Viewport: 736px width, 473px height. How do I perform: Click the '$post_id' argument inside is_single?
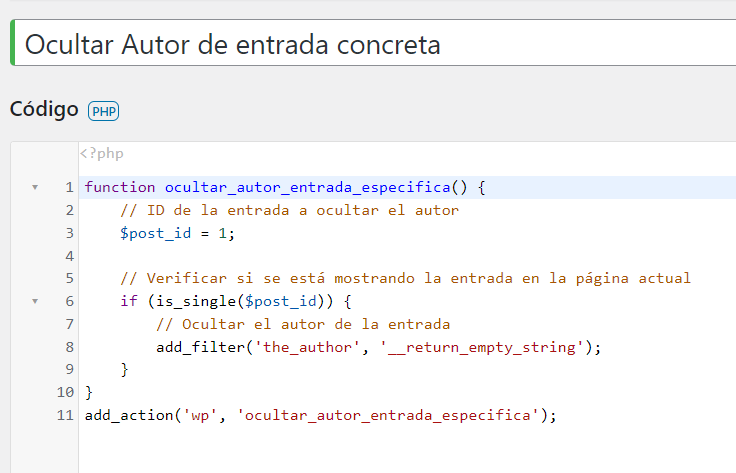coord(280,301)
